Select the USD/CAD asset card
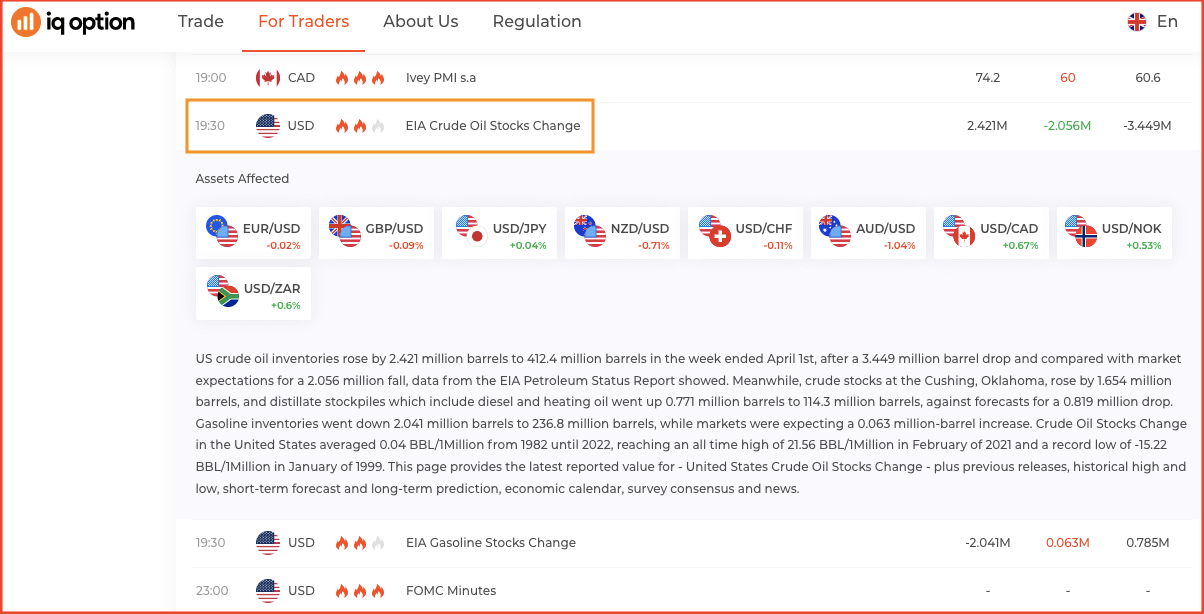This screenshot has height=614, width=1204. 991,233
